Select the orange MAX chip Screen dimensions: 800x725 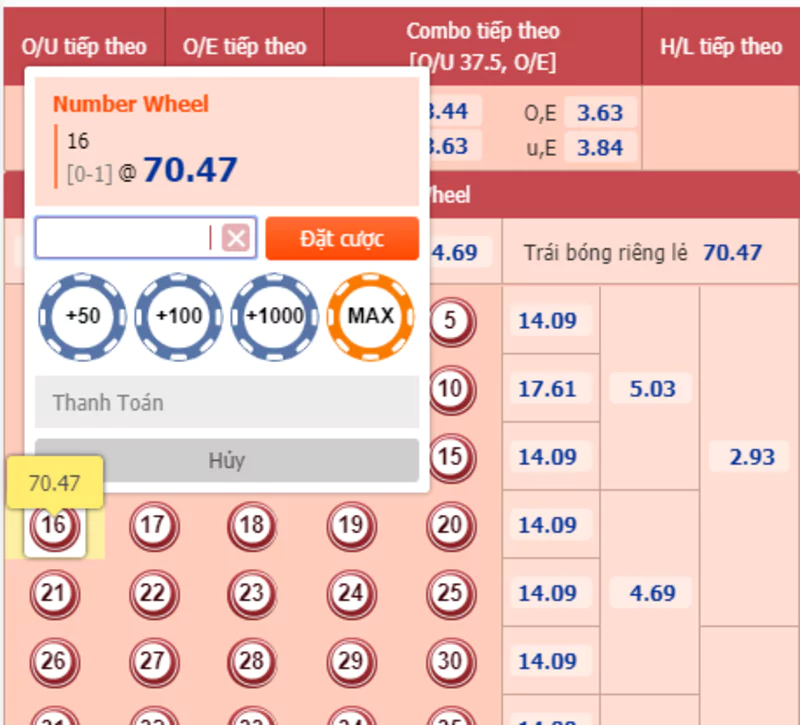point(370,316)
